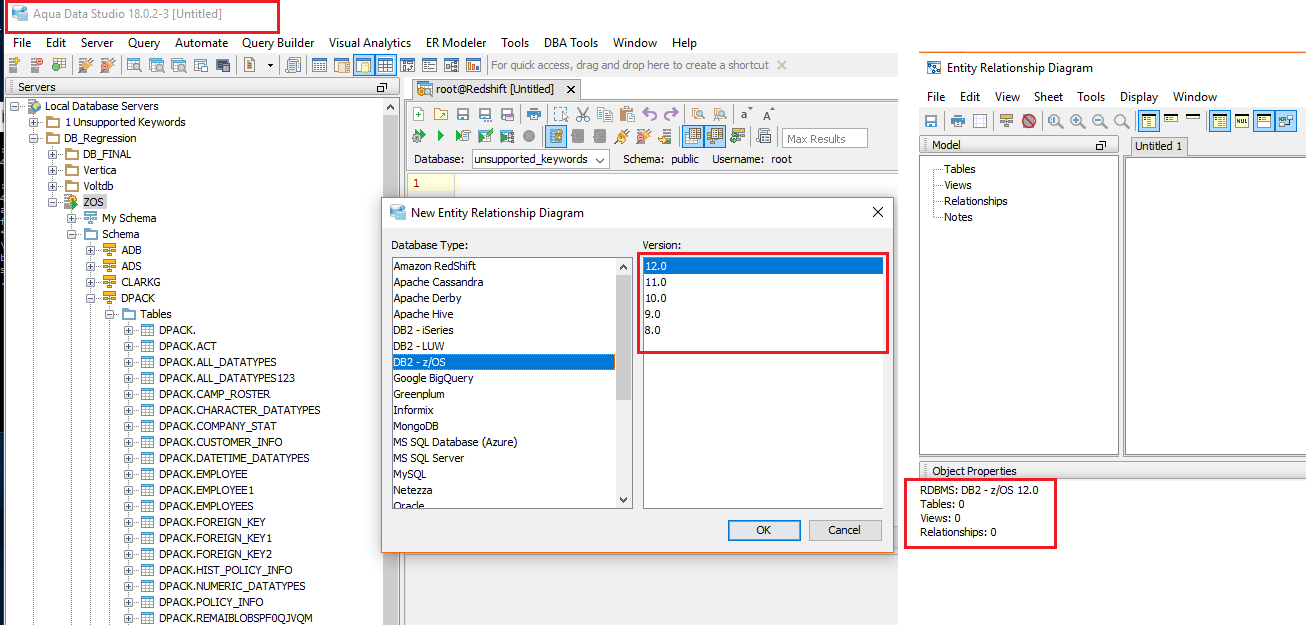Screen dimensions: 1306x626
Task: Open the ER Modeler menu
Action: point(456,43)
